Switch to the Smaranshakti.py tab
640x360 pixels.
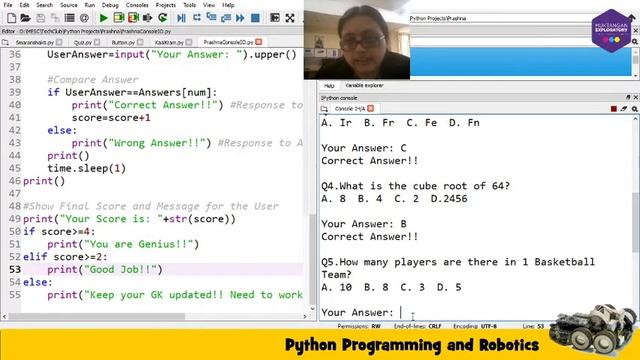point(35,42)
